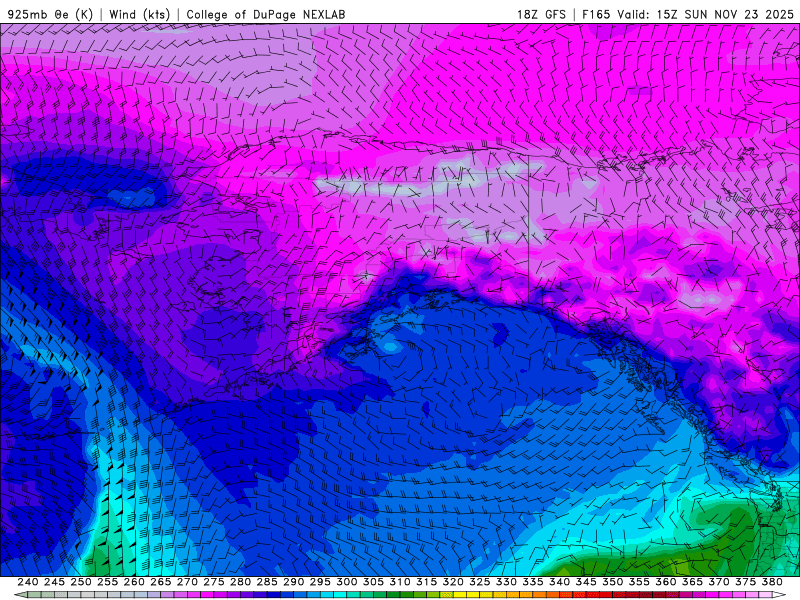The width and height of the screenshot is (800, 600).
Task: Click the 280 colorbar scale label
Action: (x=240, y=582)
